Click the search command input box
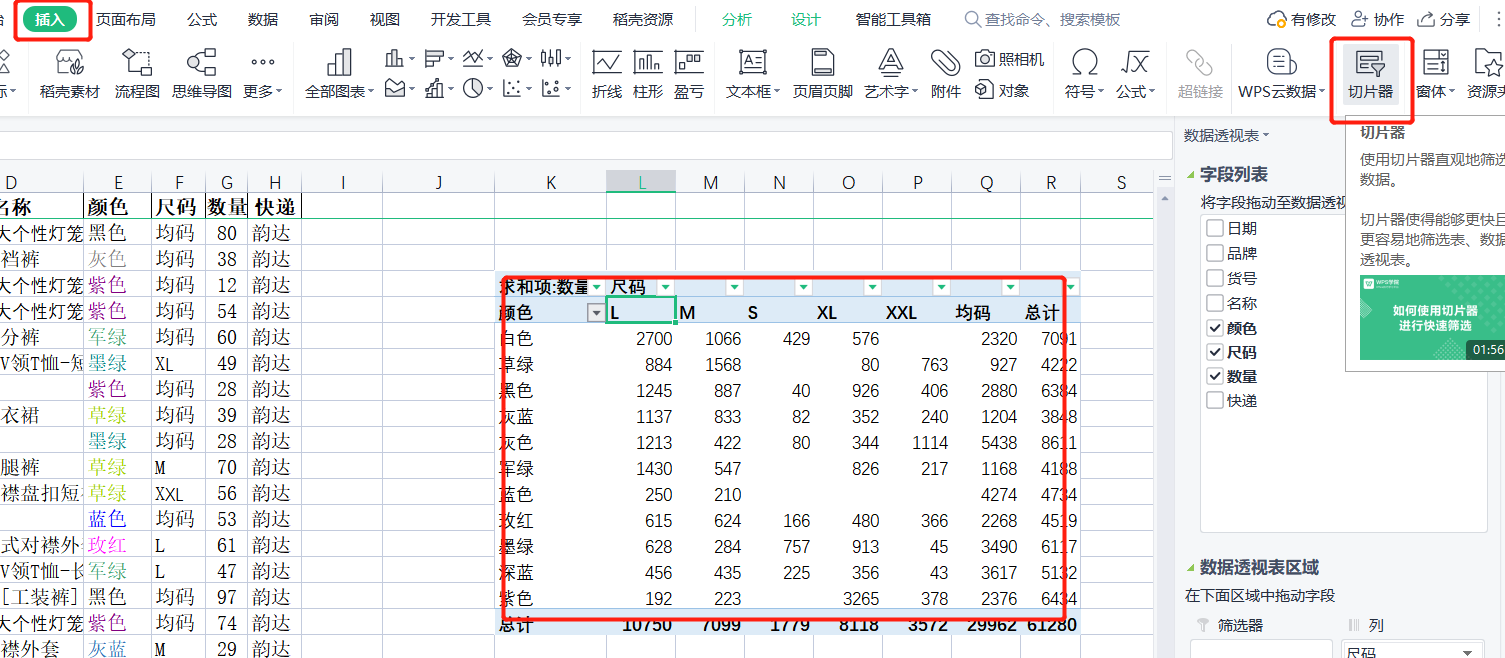This screenshot has height=658, width=1505. [1050, 20]
